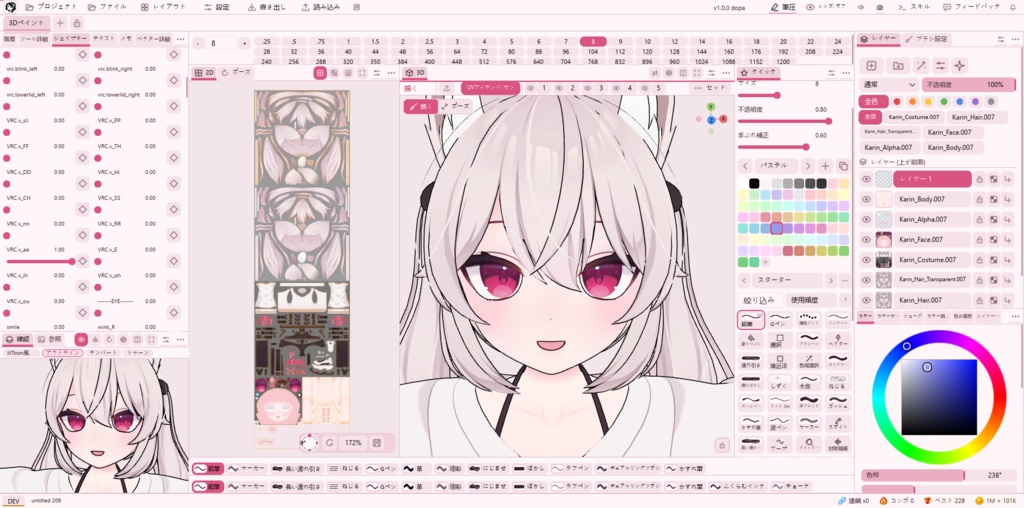Select the しずく brush

780,382
